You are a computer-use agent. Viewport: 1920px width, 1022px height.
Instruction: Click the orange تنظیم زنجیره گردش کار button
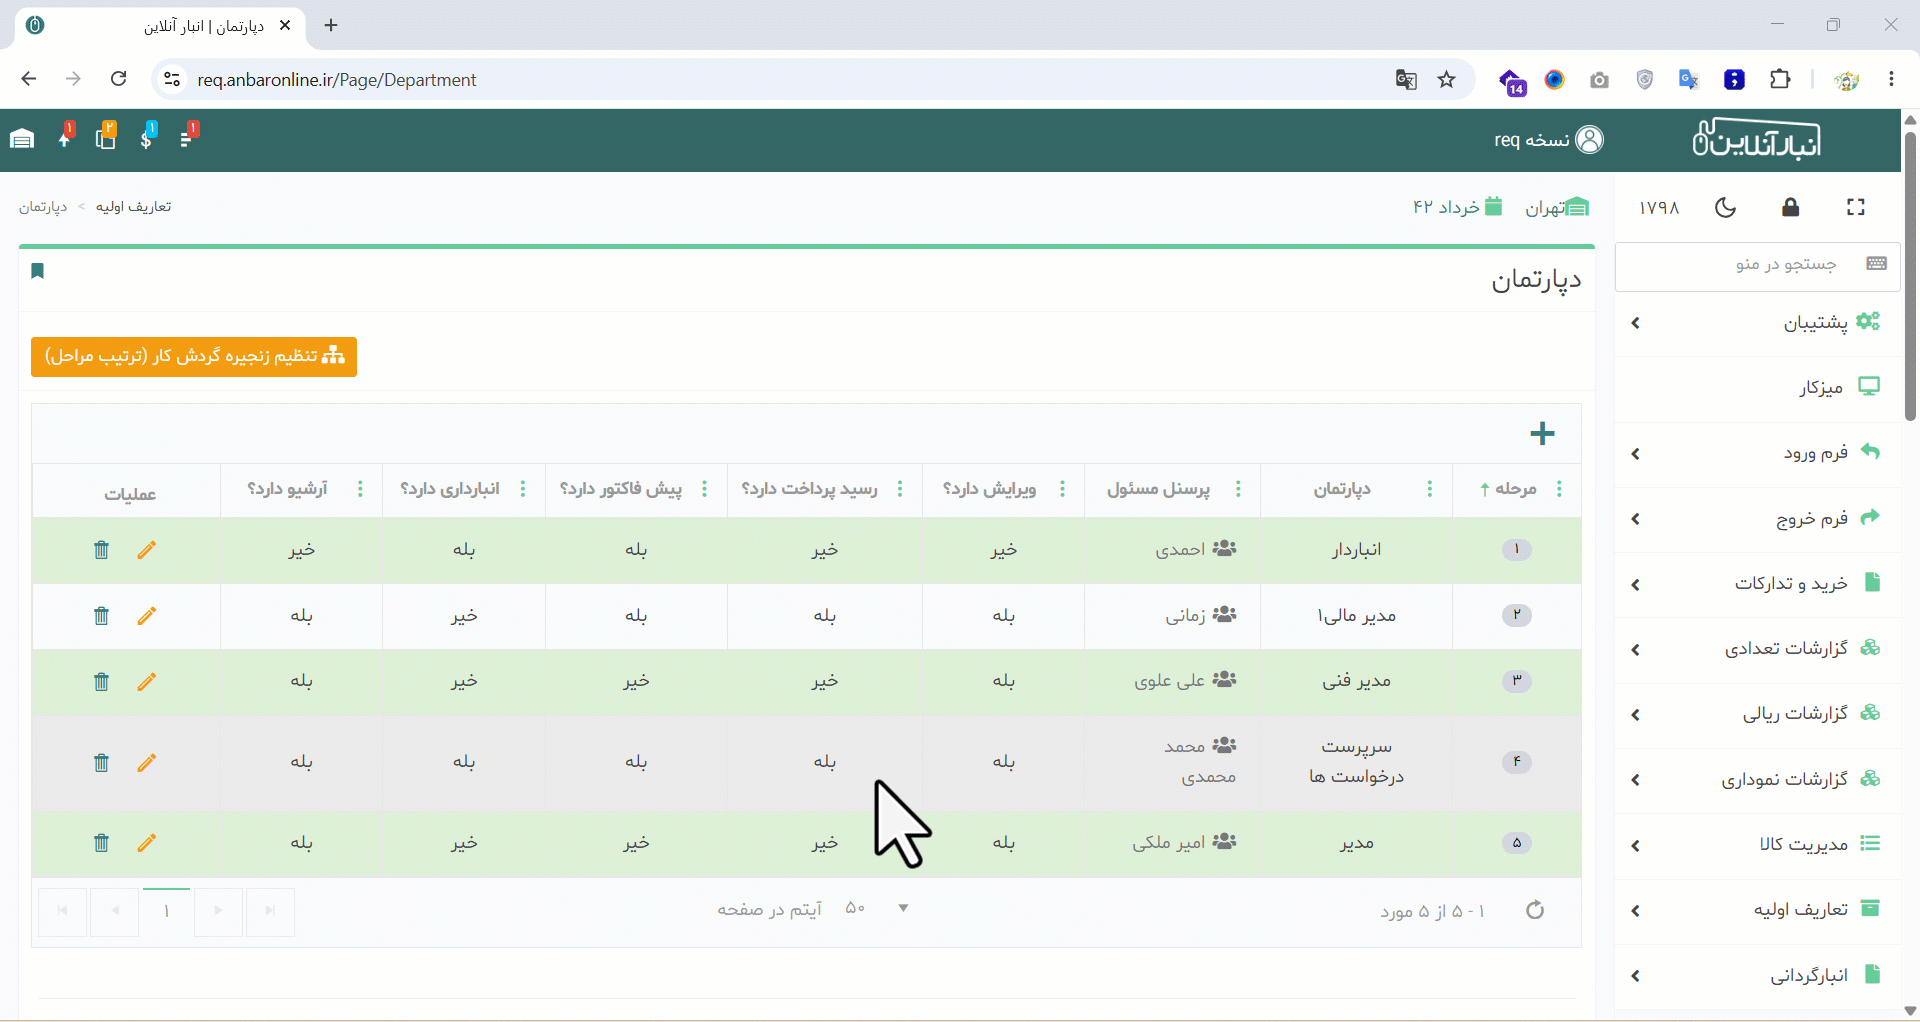(194, 357)
